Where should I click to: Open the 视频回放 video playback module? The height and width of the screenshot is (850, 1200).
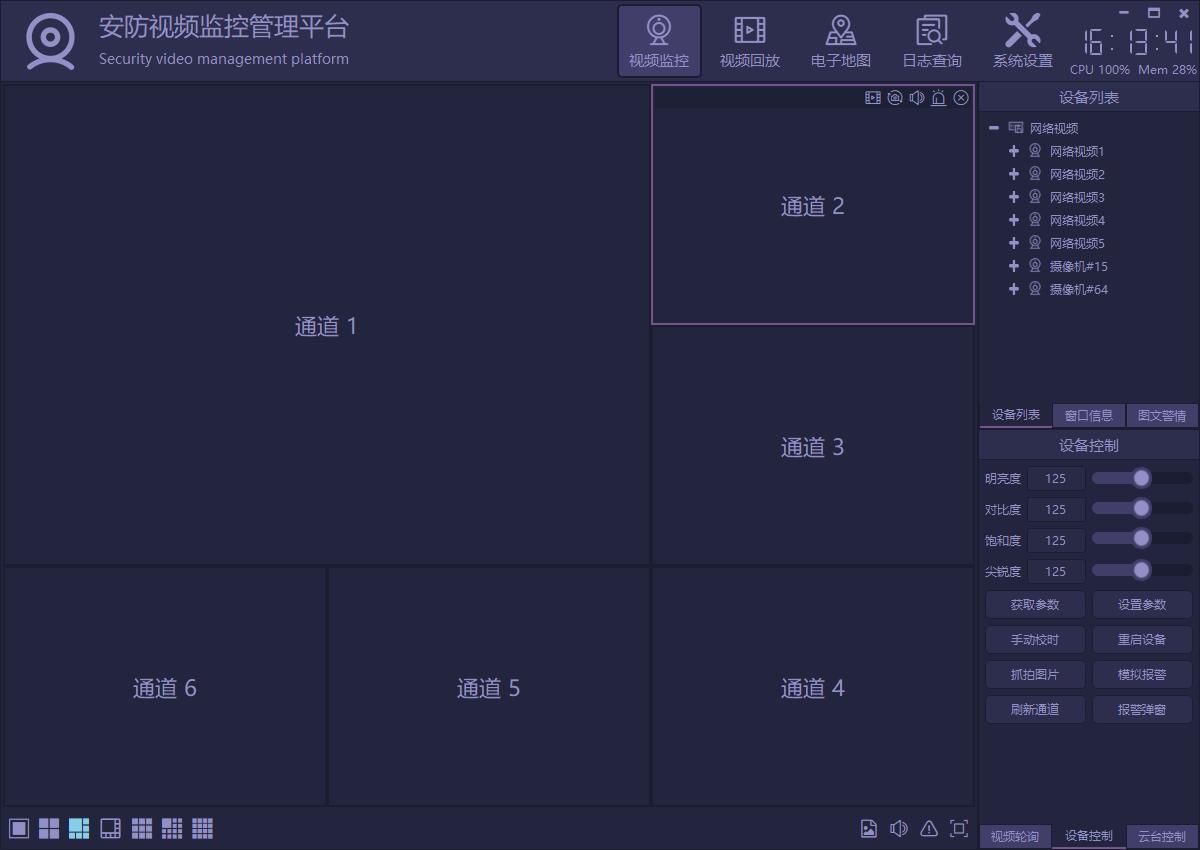(749, 41)
